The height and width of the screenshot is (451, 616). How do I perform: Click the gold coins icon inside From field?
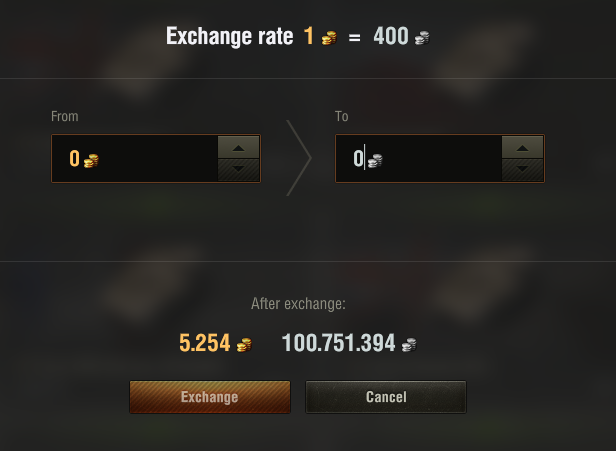pos(91,160)
